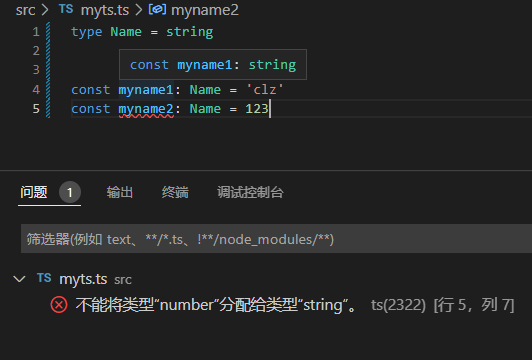532x360 pixels.
Task: Click the TS file icon in breadcrumb
Action: click(x=66, y=9)
